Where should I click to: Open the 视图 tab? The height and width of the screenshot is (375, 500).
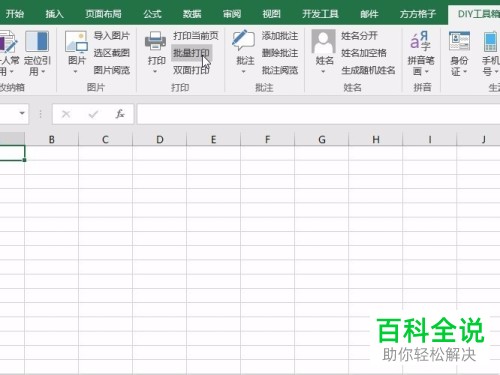click(x=271, y=14)
